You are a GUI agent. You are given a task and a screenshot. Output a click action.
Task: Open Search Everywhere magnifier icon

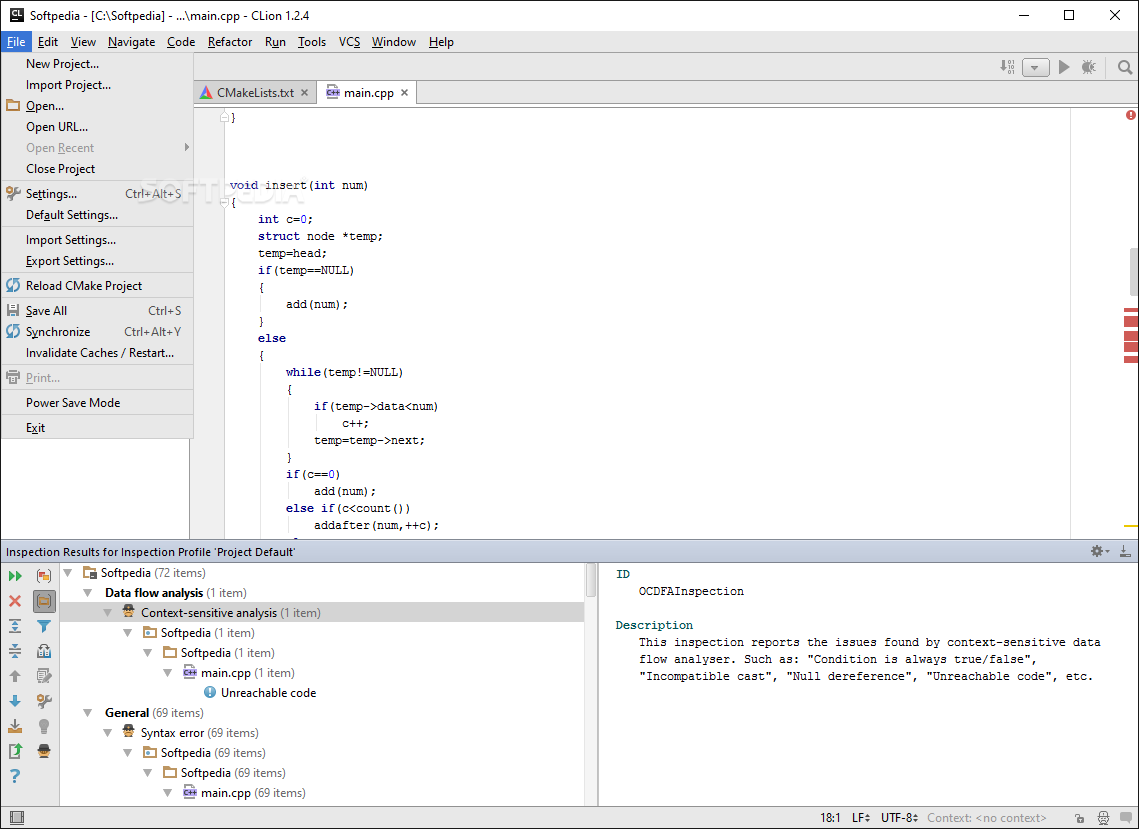click(1124, 68)
